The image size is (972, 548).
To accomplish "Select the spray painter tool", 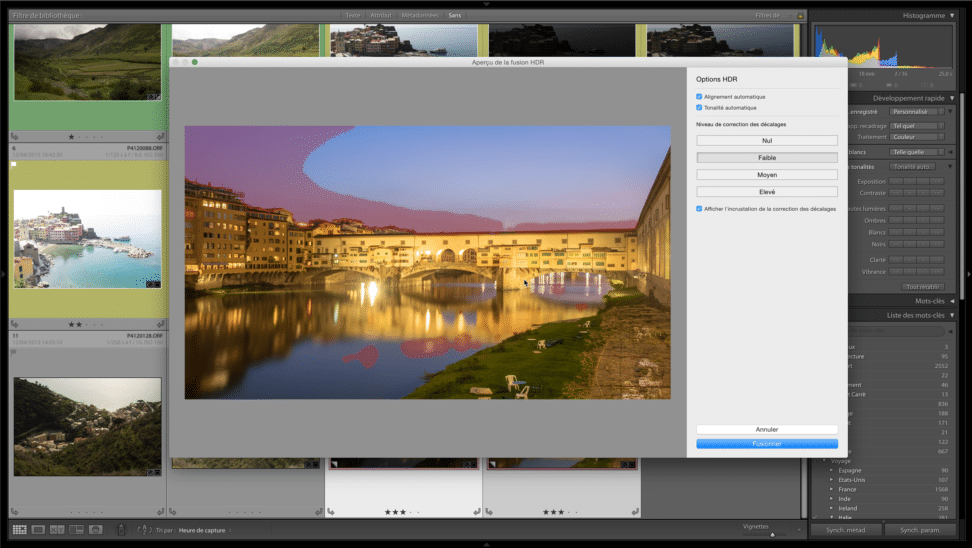I will pyautogui.click(x=122, y=529).
